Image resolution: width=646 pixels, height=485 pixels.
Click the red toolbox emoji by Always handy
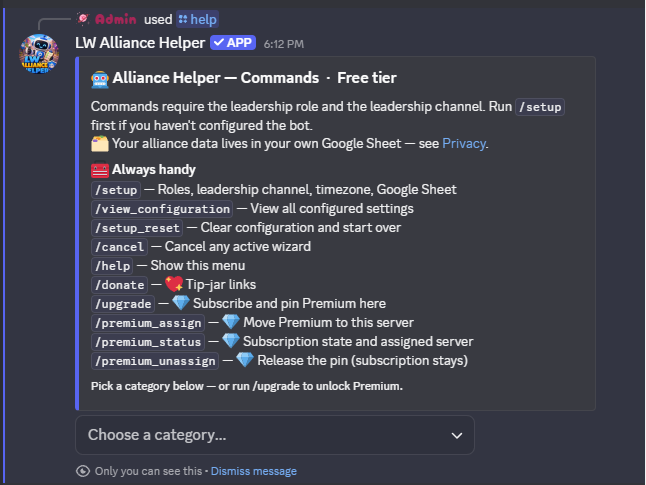point(100,169)
